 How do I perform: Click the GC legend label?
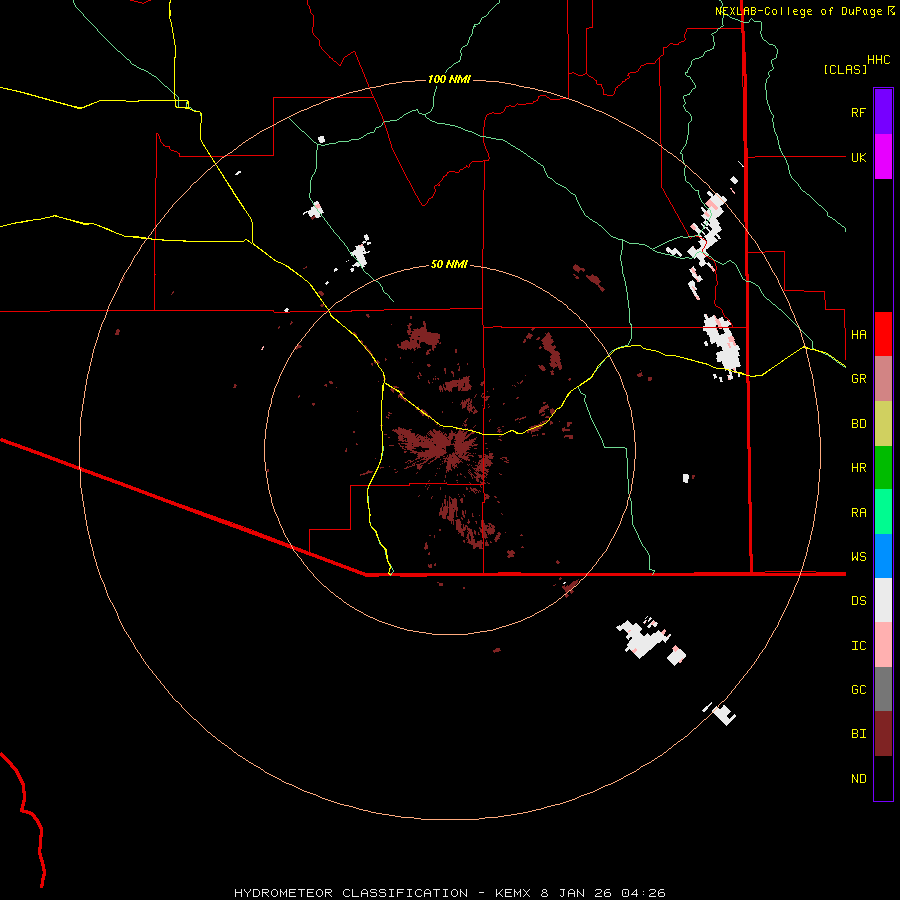[x=858, y=689]
